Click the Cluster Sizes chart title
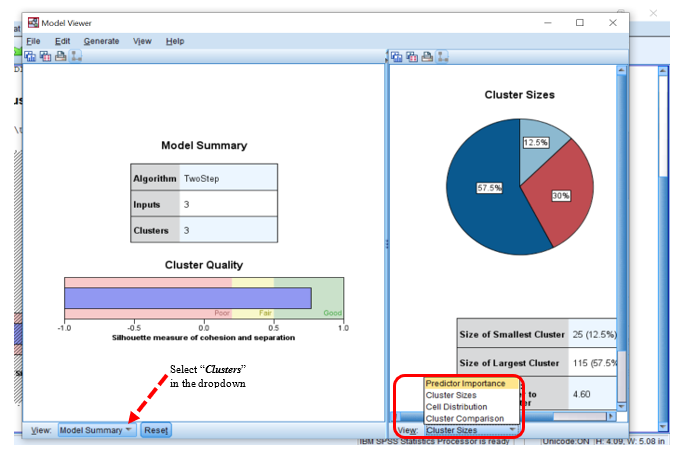Screen dimensions: 684x459 tap(520, 95)
